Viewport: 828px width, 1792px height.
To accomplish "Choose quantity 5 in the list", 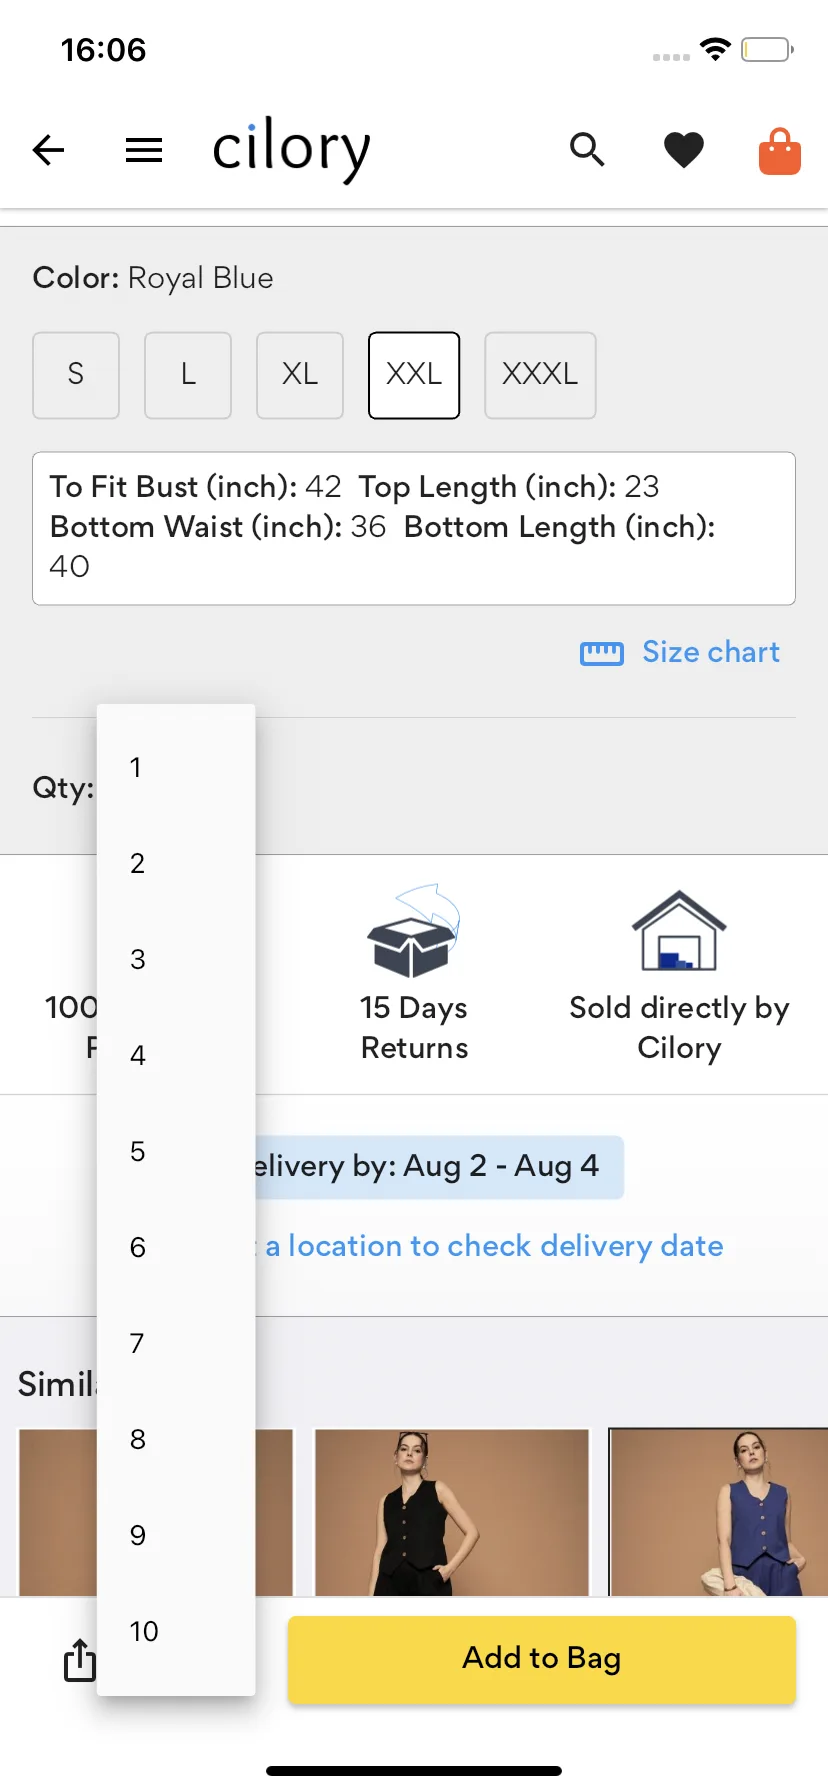I will tap(138, 1151).
